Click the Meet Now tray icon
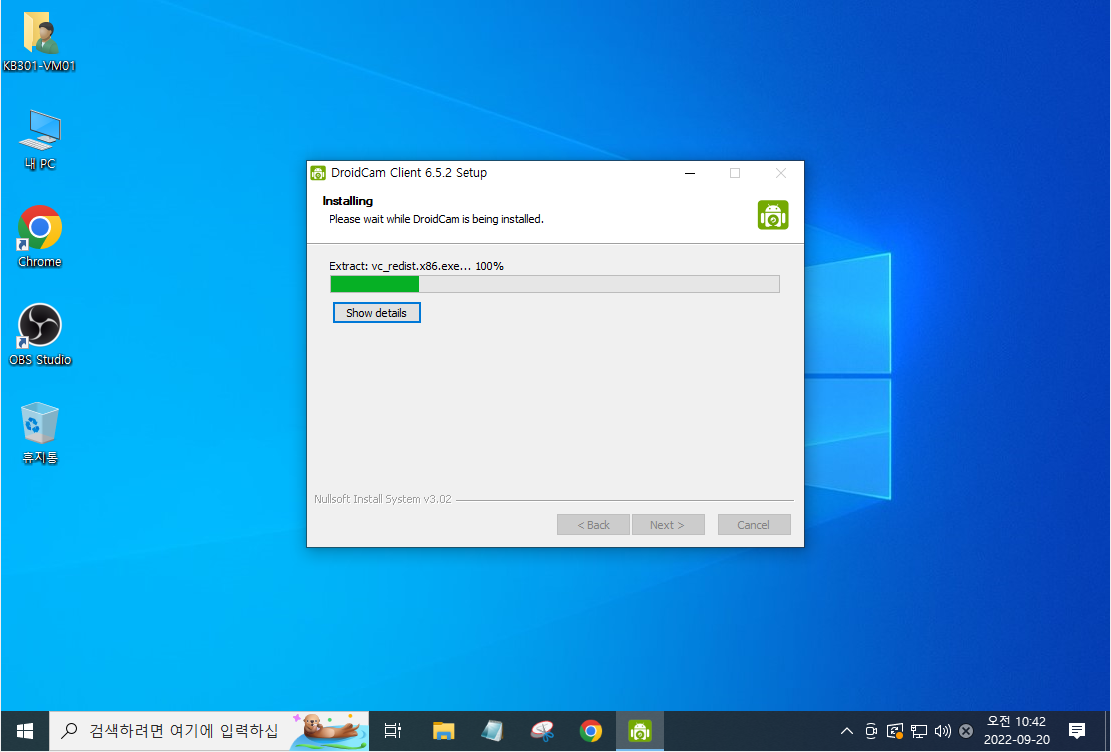This screenshot has height=752, width=1111. (x=871, y=731)
